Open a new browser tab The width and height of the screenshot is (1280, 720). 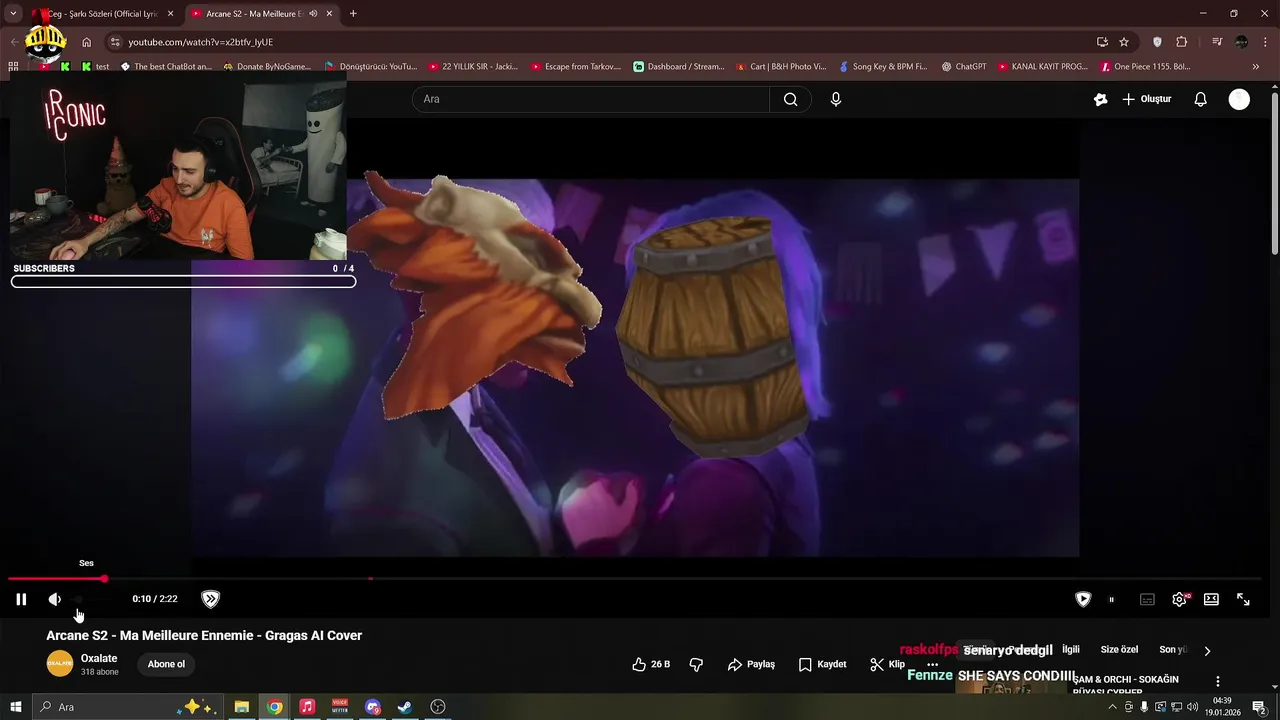353,14
